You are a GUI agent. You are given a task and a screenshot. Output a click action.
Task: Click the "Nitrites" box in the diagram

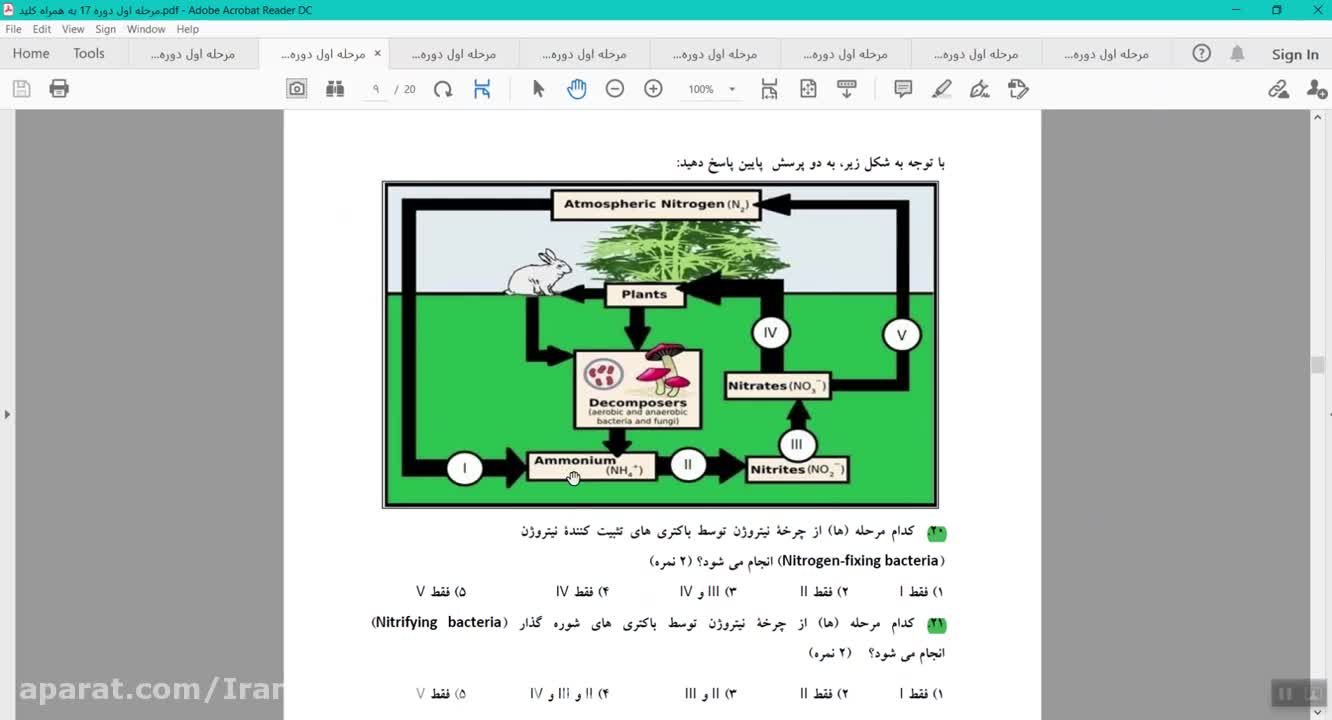(797, 469)
